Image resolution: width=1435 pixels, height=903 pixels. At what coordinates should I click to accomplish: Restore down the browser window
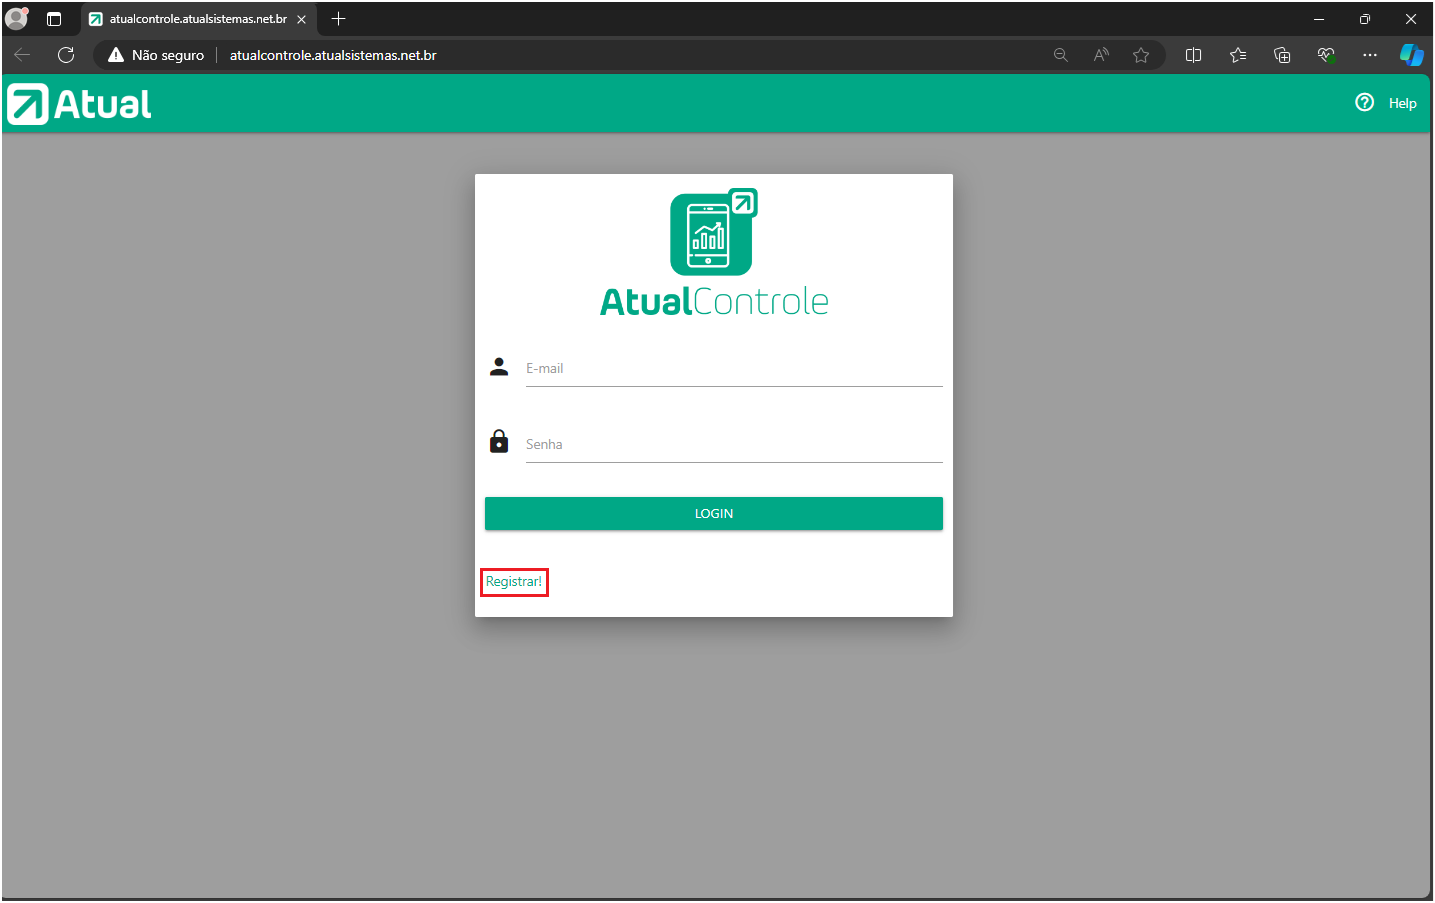pyautogui.click(x=1365, y=19)
